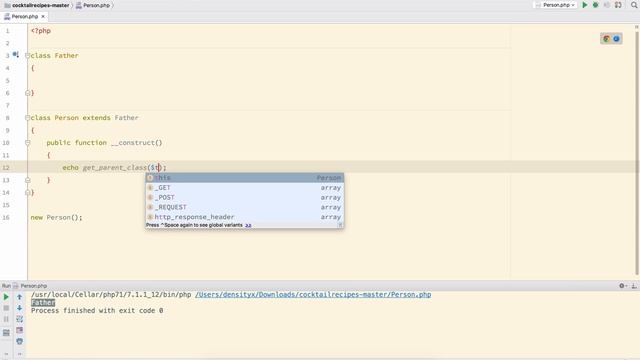The width and height of the screenshot is (640, 360).
Task: Select 'http_response_header' completion suggestion
Action: [244, 217]
